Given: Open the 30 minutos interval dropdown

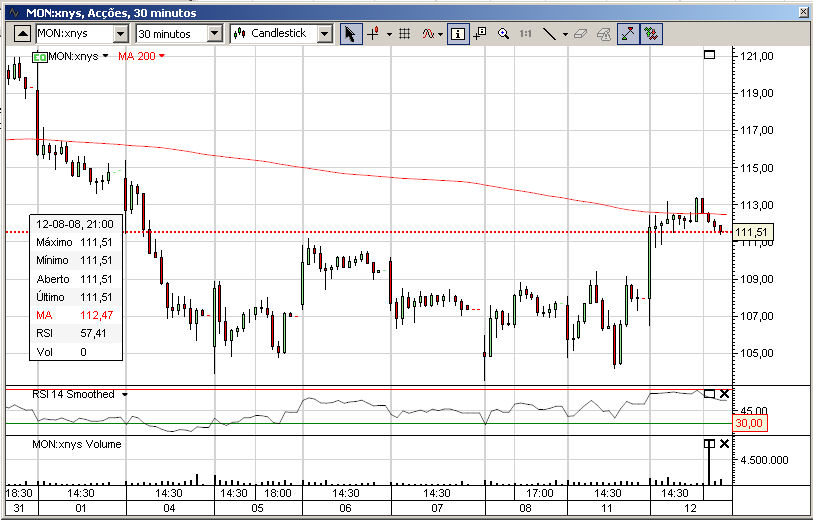Looking at the screenshot, I should (214, 34).
